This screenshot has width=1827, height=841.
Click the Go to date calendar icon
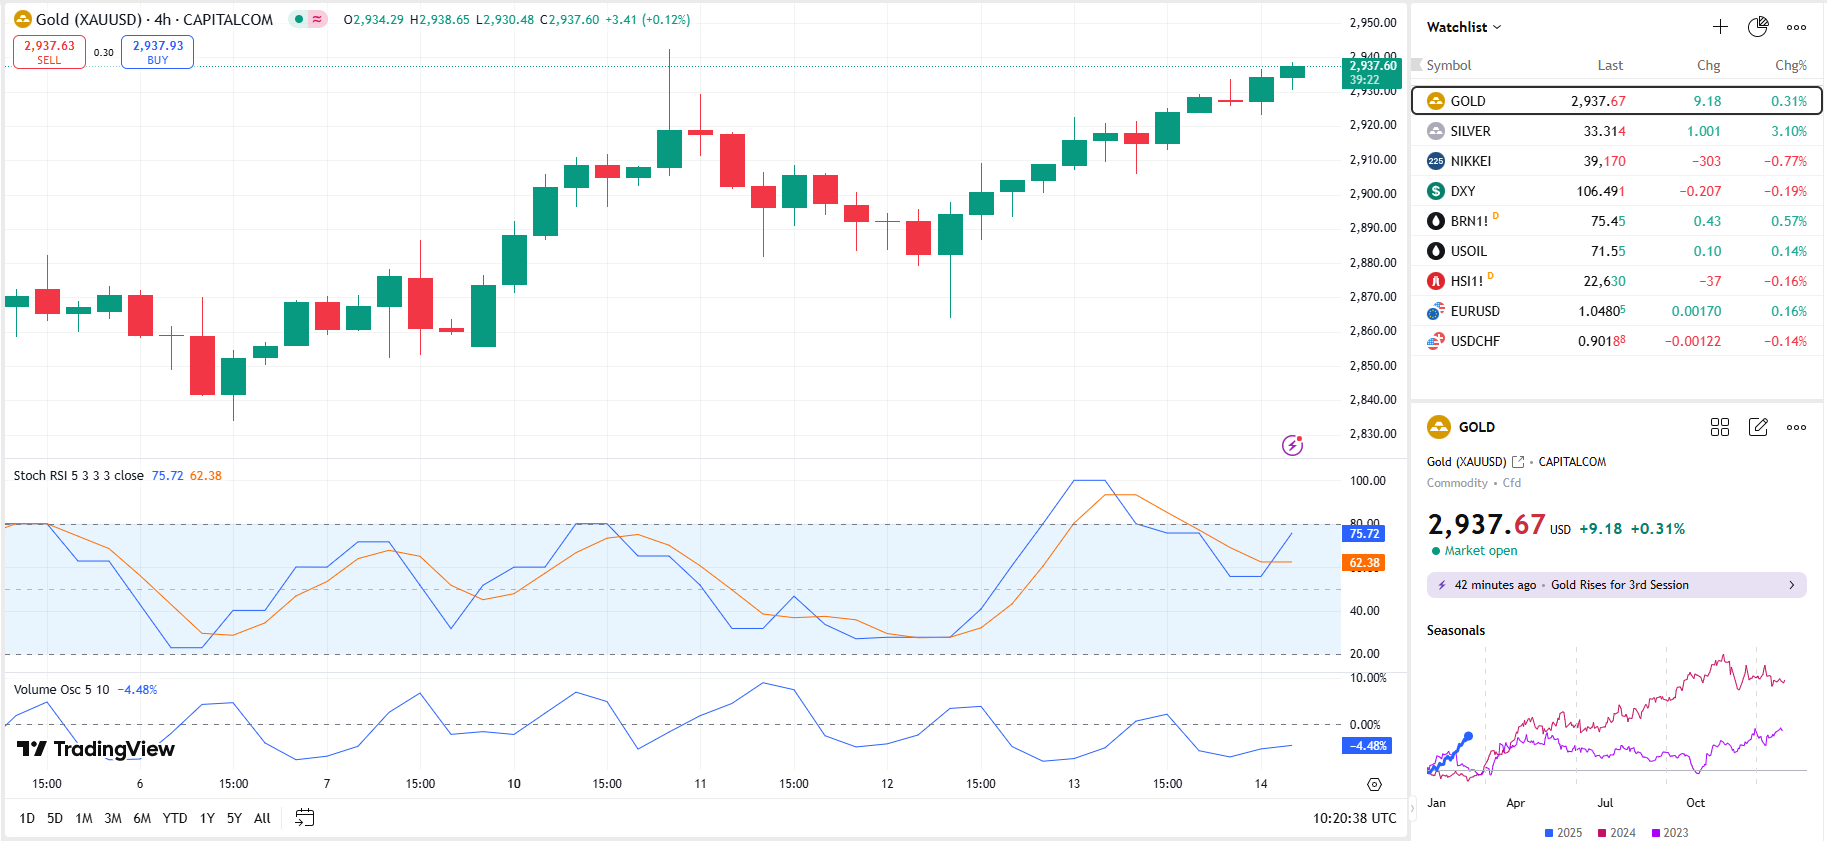(x=305, y=818)
